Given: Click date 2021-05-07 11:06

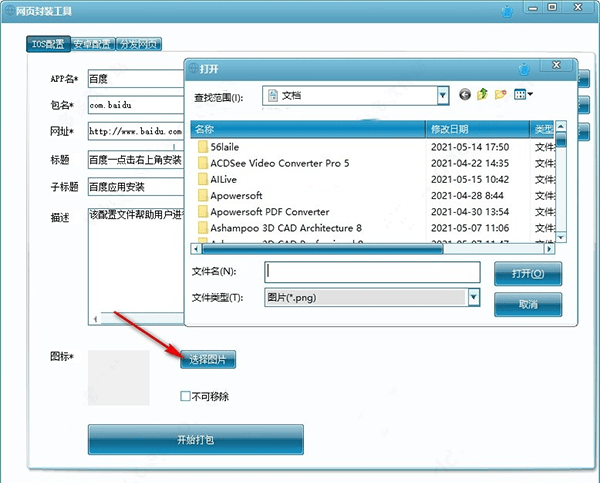Looking at the screenshot, I should [470, 228].
